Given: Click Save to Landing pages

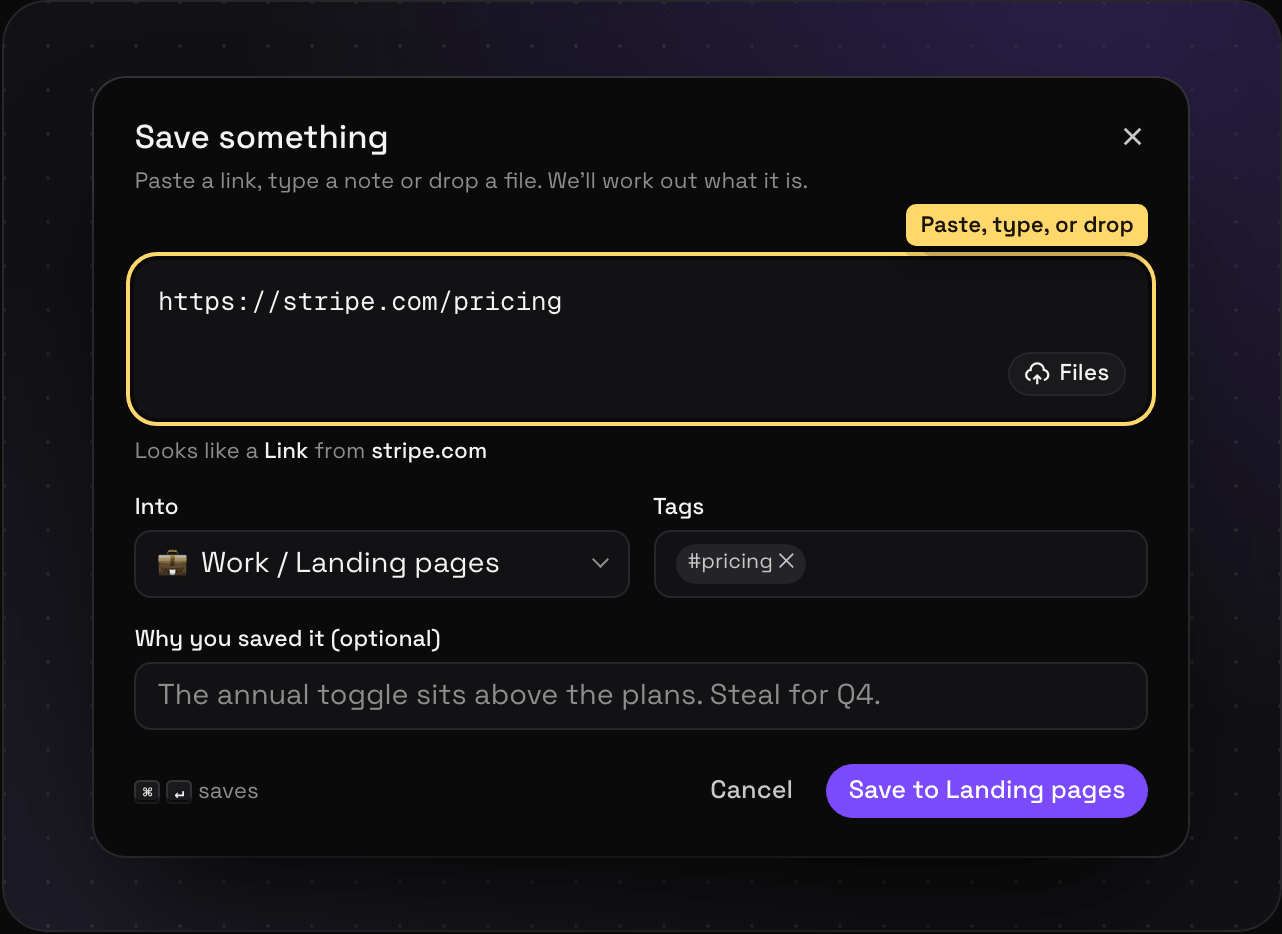Looking at the screenshot, I should click(x=987, y=791).
